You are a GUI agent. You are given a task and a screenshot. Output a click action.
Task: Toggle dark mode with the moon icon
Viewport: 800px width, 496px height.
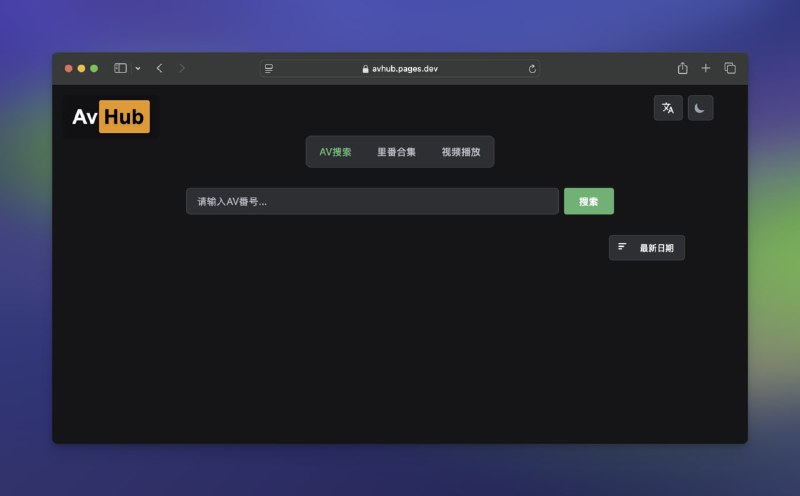pos(700,108)
